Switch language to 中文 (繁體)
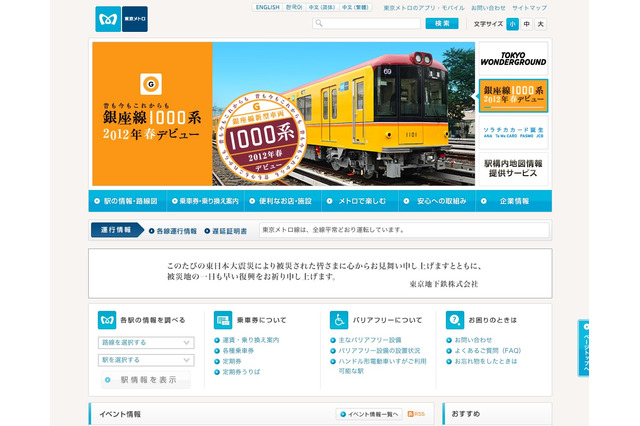The image size is (640, 426). click(355, 7)
